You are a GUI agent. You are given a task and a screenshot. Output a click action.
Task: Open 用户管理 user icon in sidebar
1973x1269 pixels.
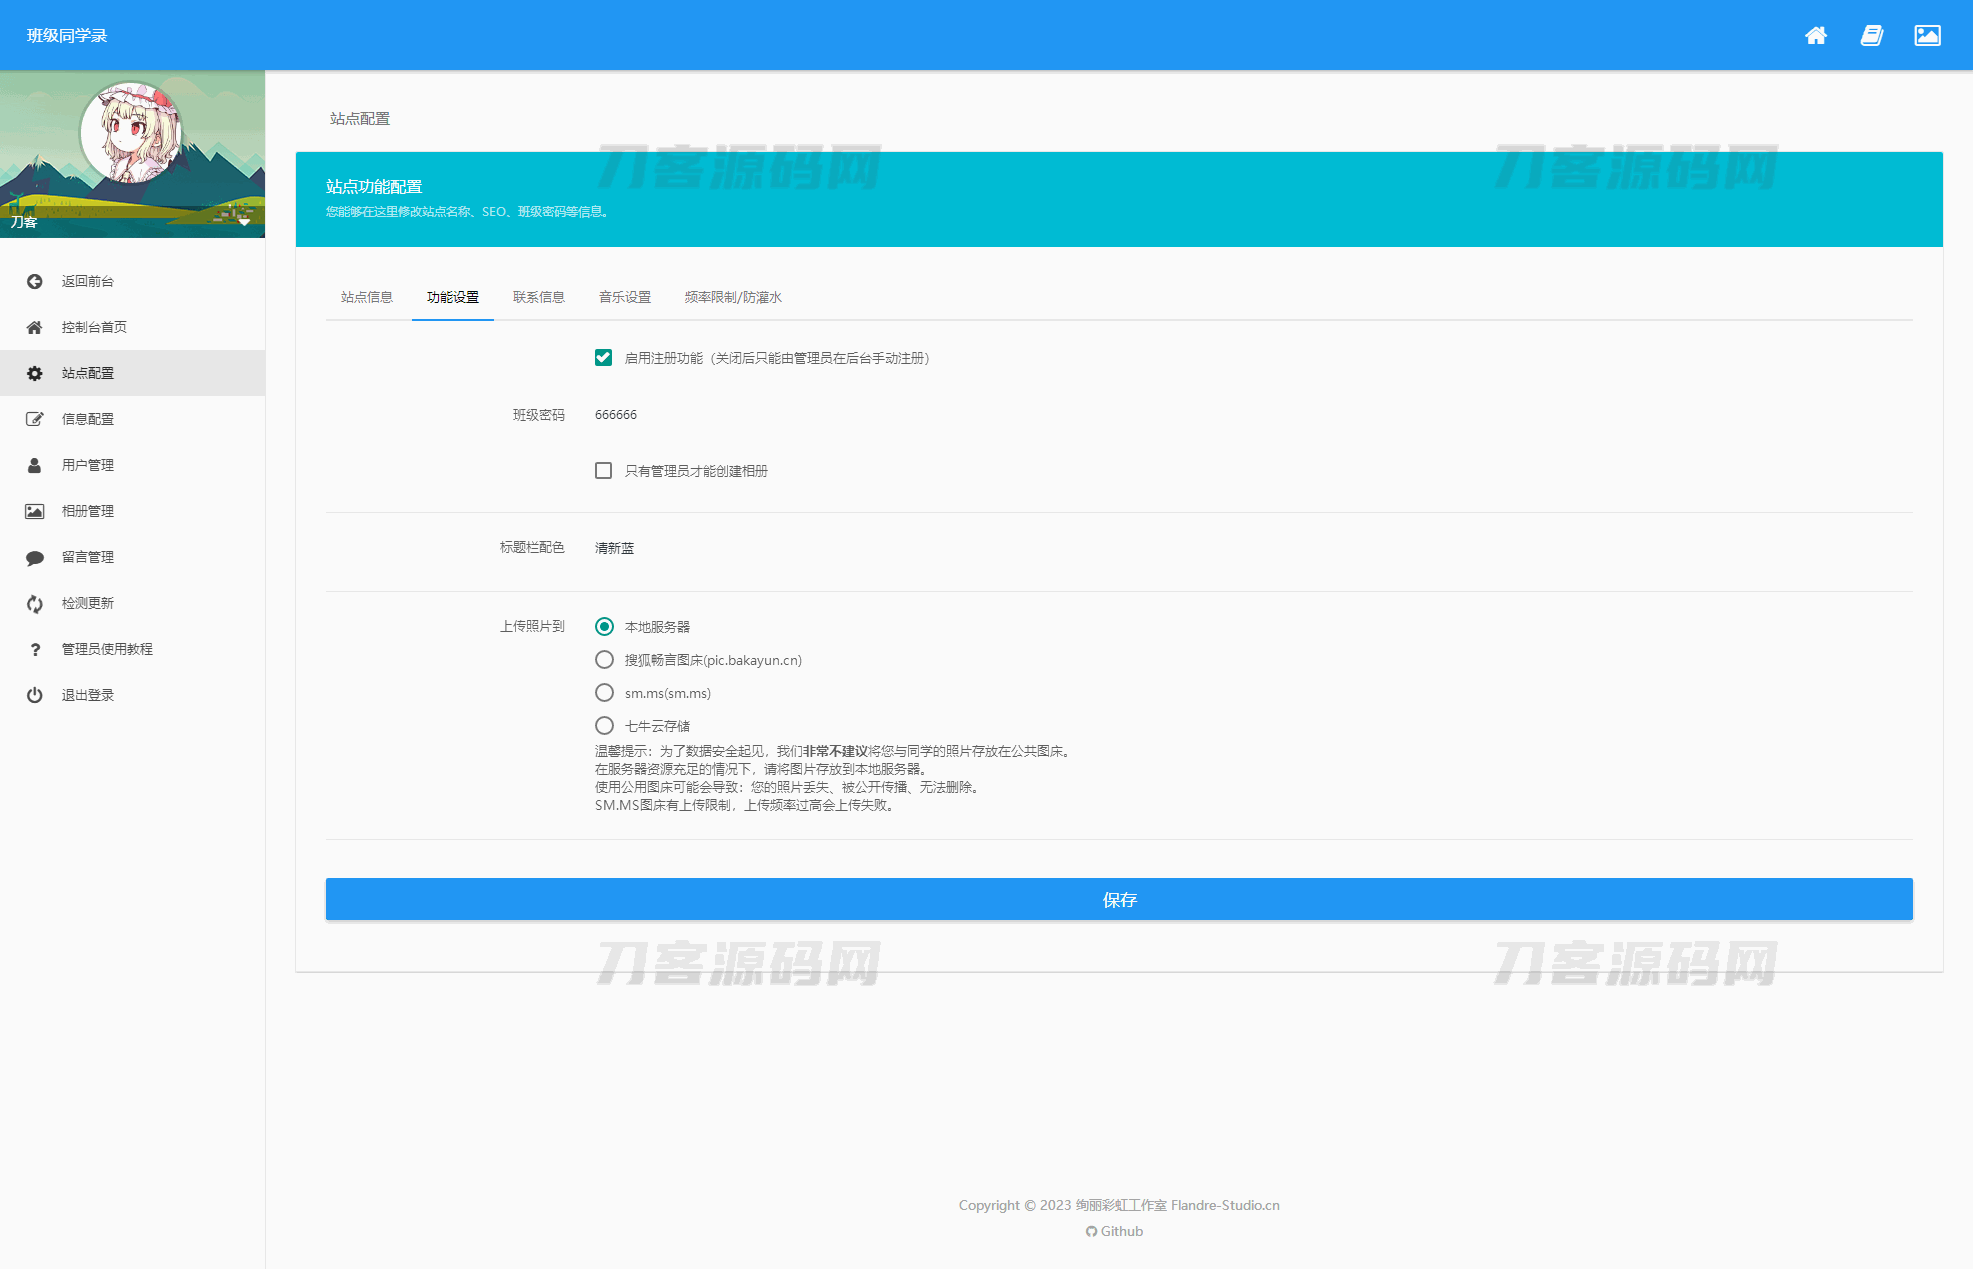point(35,465)
